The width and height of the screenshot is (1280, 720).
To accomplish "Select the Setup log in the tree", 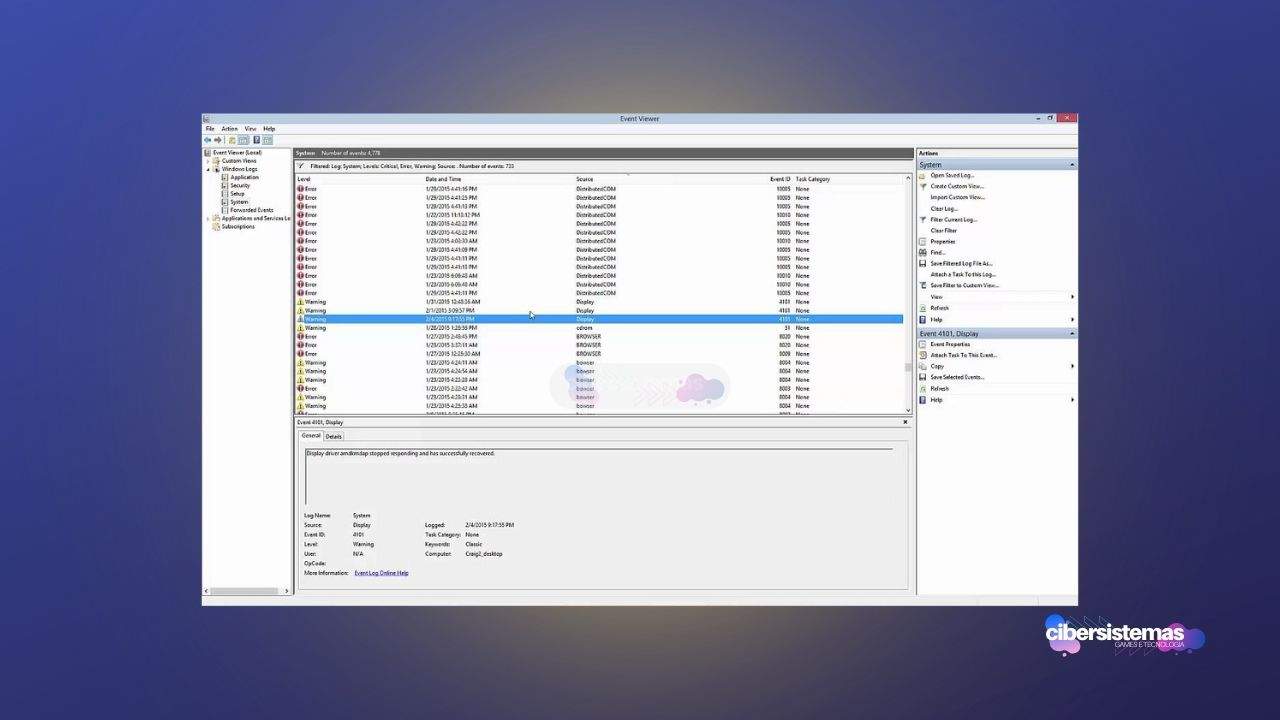I will pos(237,193).
